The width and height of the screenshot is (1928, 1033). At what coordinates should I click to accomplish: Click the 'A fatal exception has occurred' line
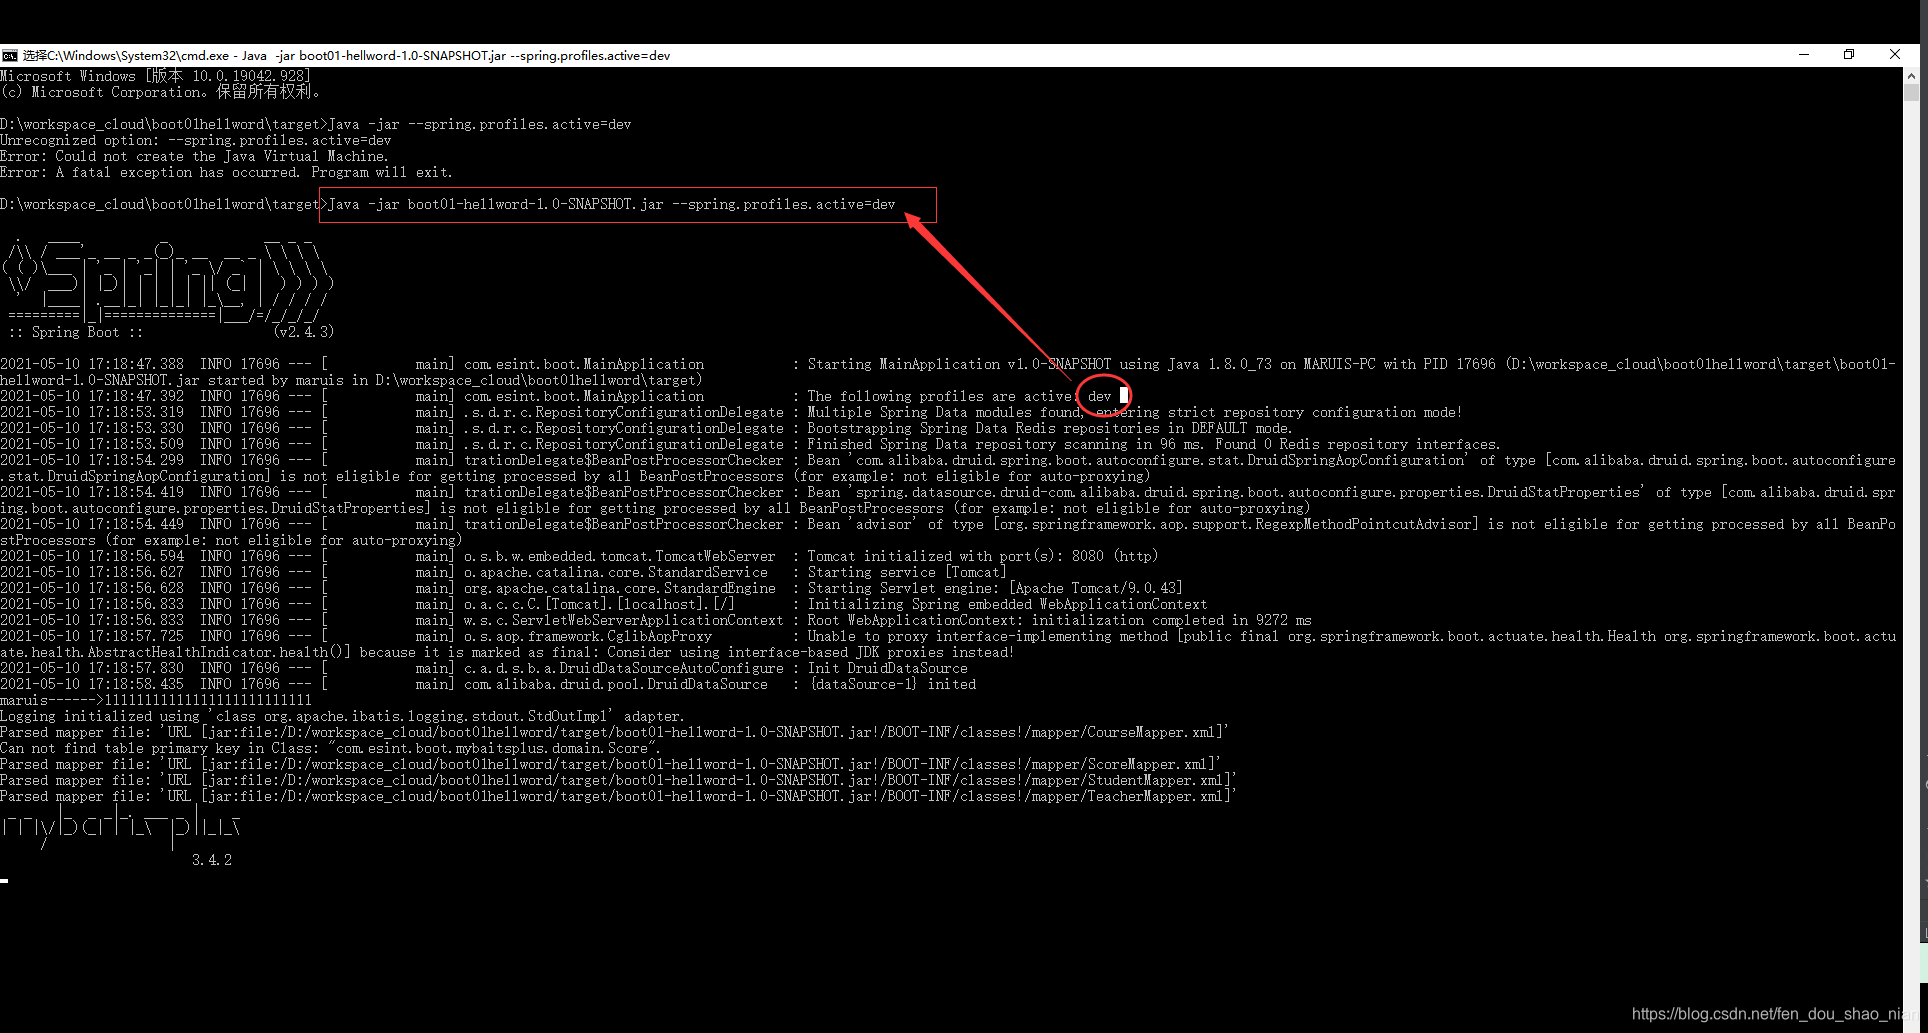[226, 173]
